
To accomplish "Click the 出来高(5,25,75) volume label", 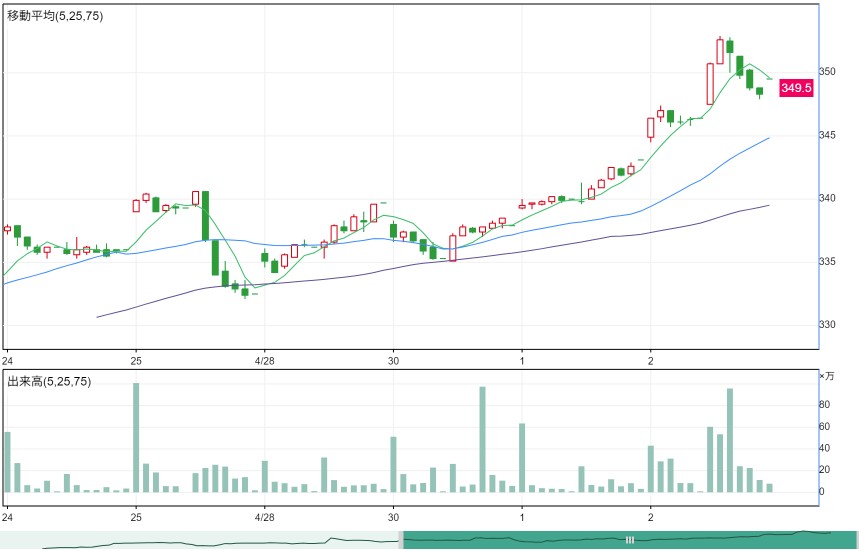I will tap(49, 381).
